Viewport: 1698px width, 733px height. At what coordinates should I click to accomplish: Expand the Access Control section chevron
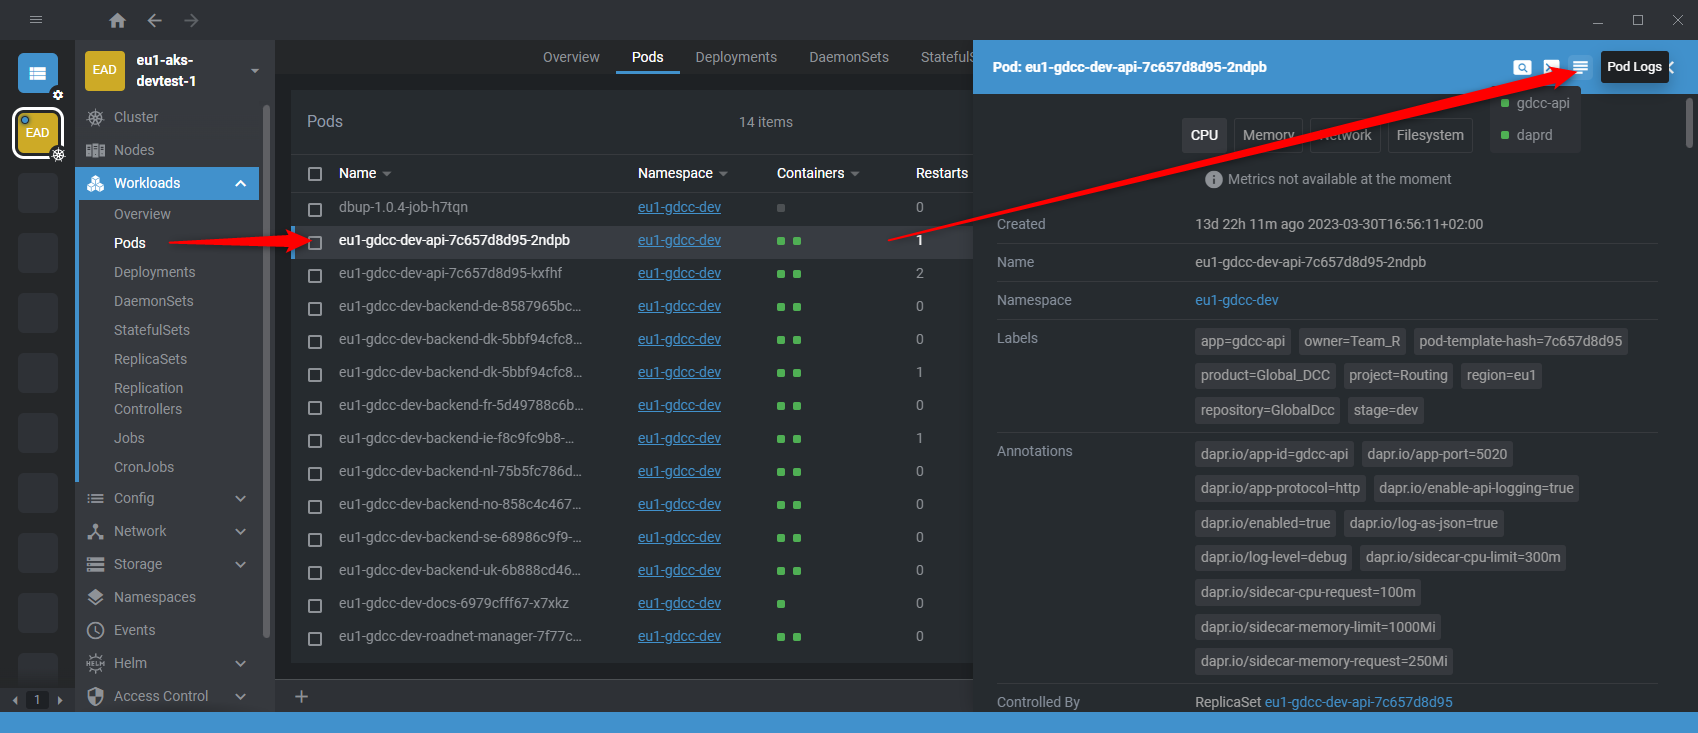tap(240, 696)
